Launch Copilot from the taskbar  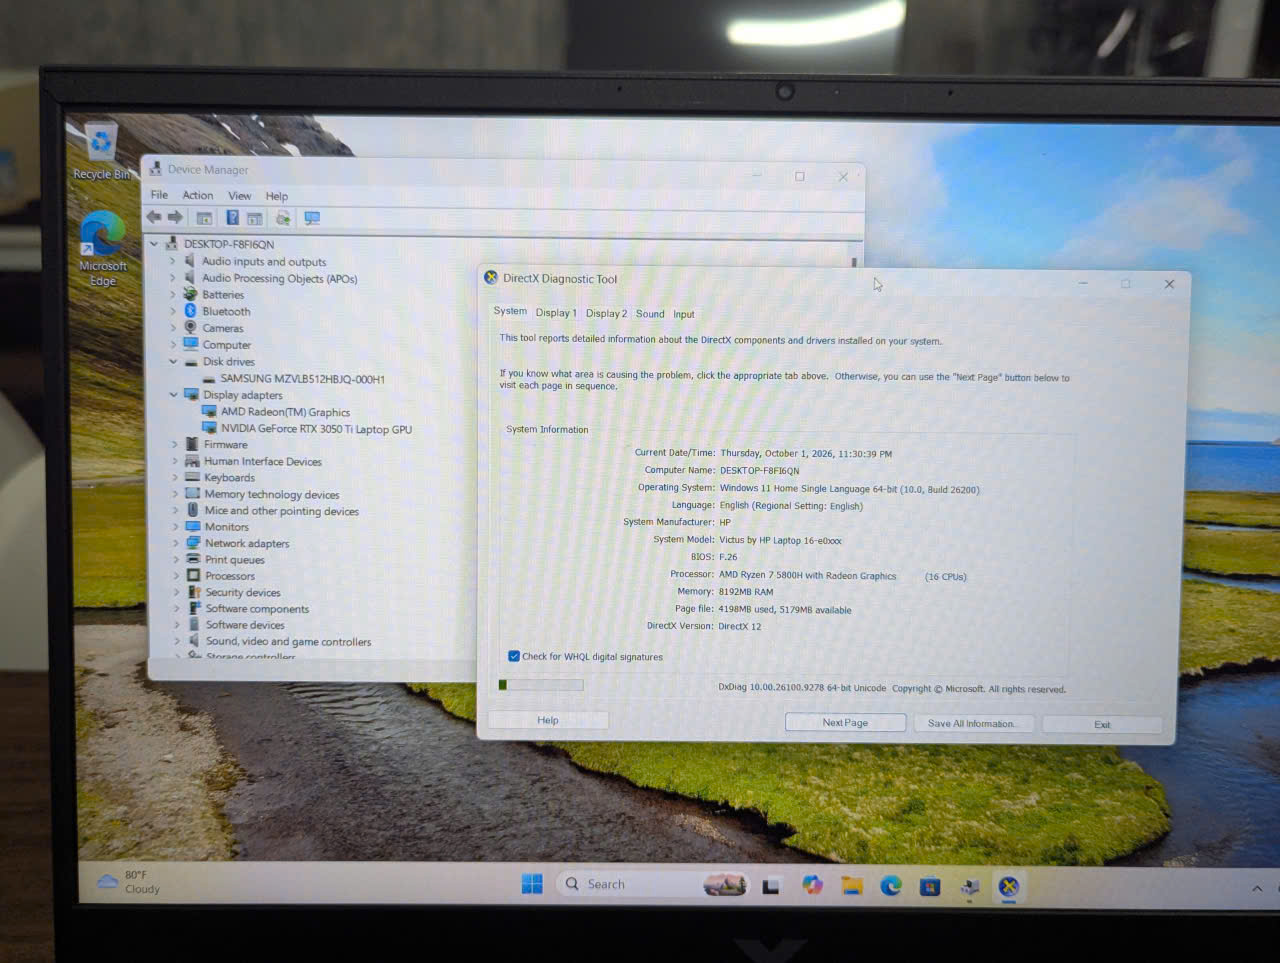click(x=812, y=885)
